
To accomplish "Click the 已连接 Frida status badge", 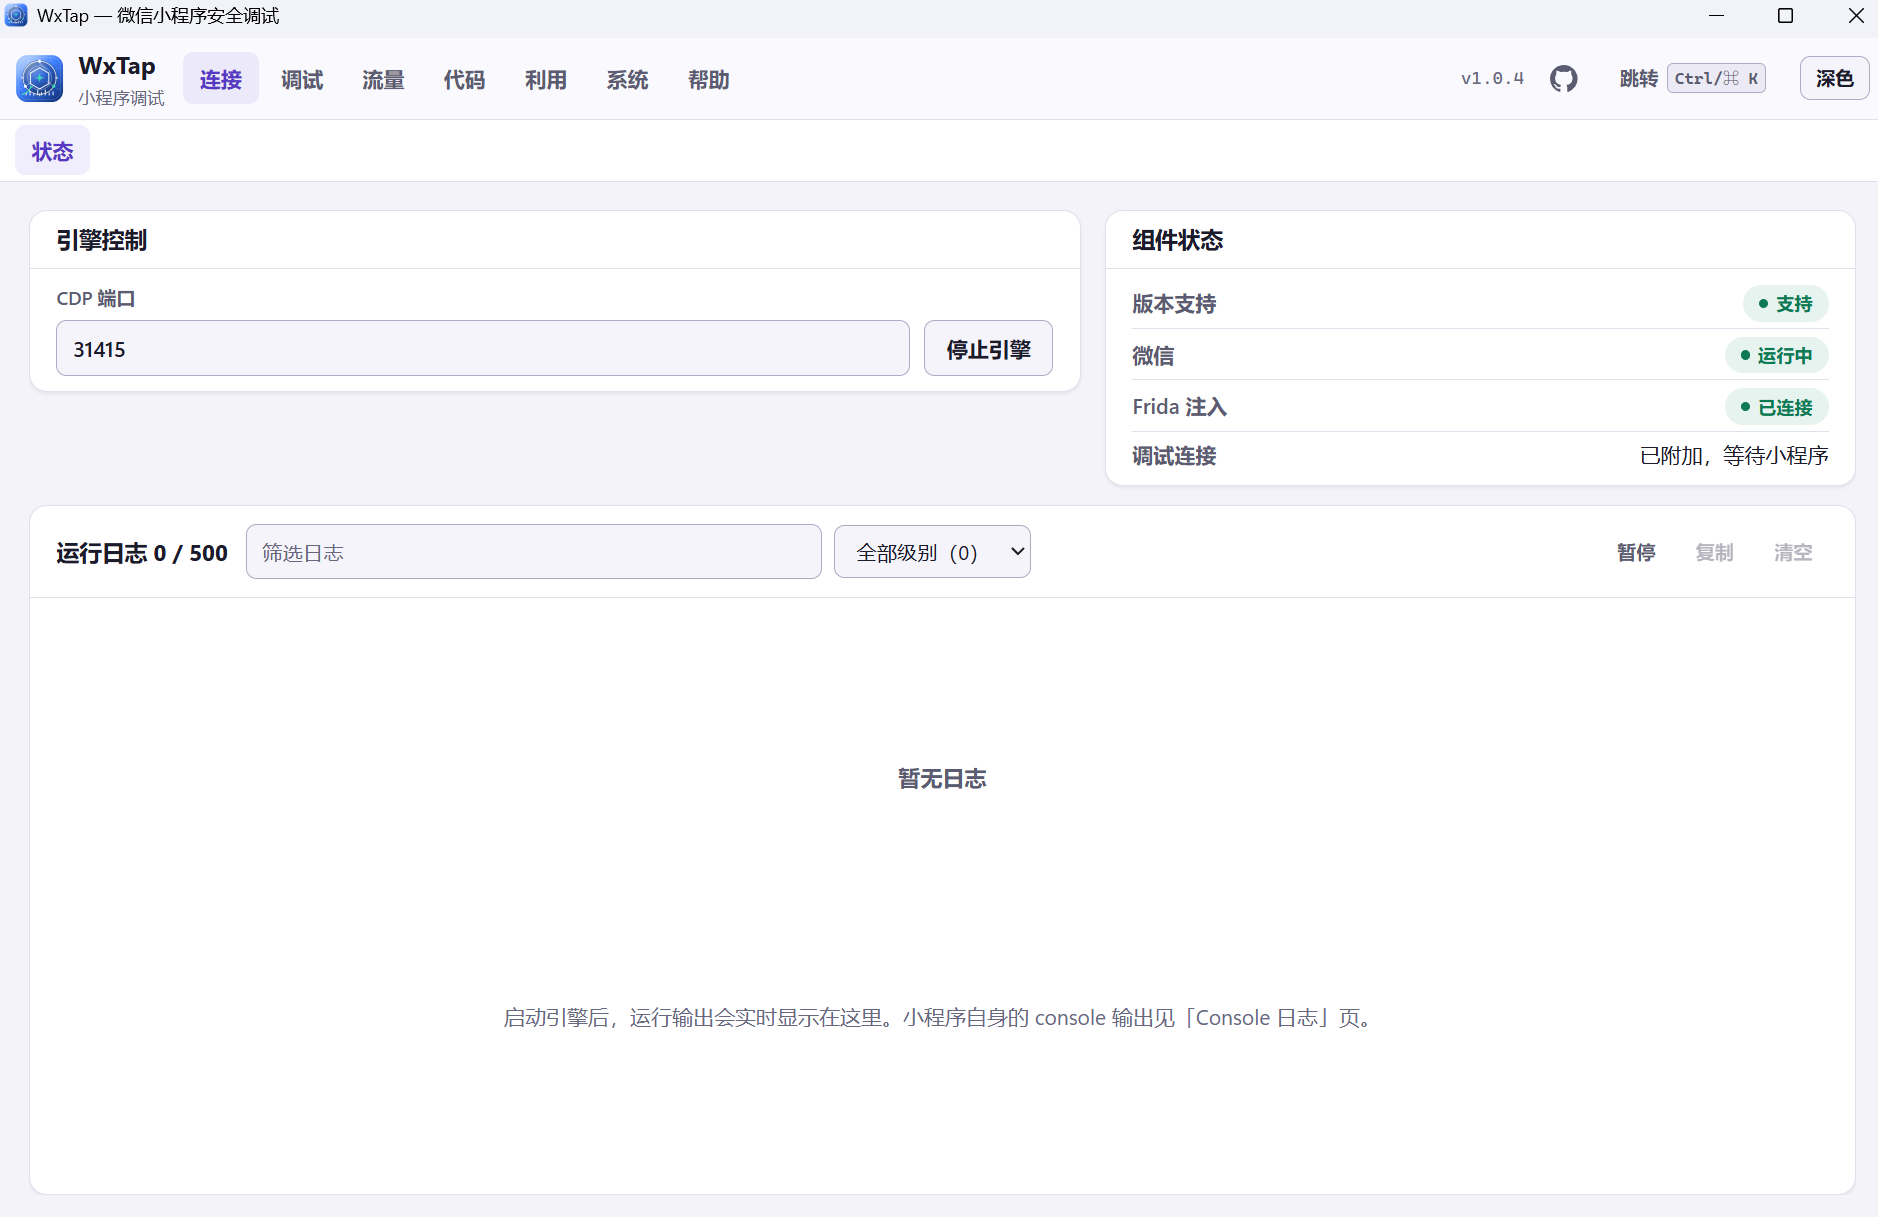I will (x=1777, y=407).
